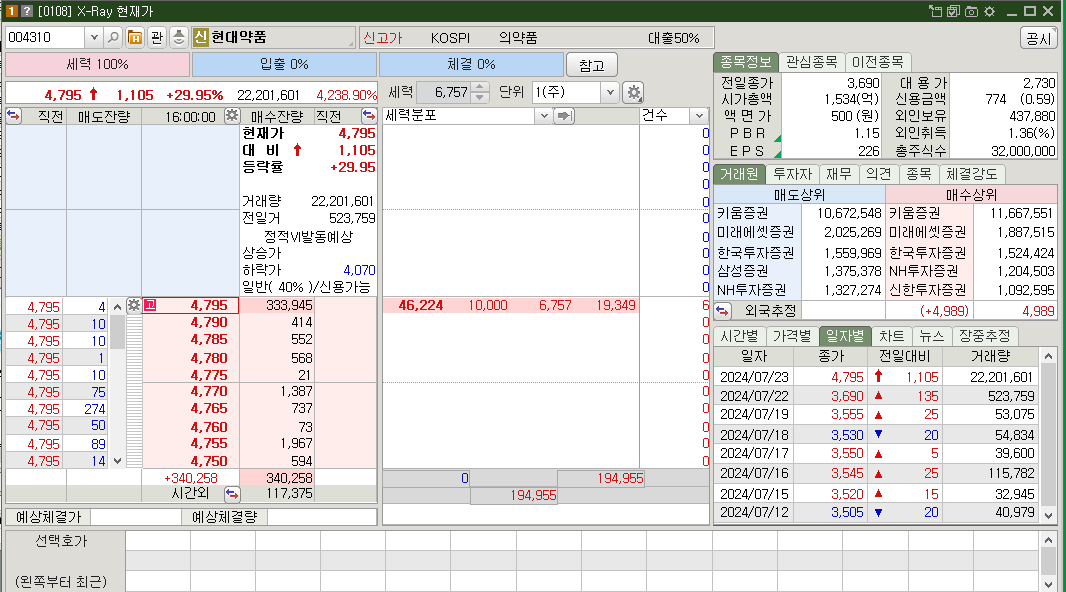Click the title bar checklist window icon

(x=953, y=11)
